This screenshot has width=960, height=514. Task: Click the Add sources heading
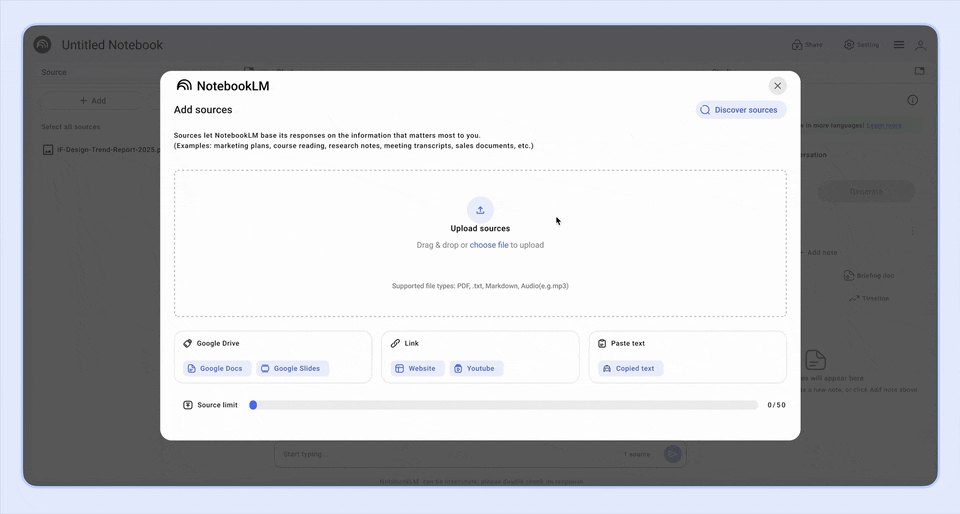203,110
